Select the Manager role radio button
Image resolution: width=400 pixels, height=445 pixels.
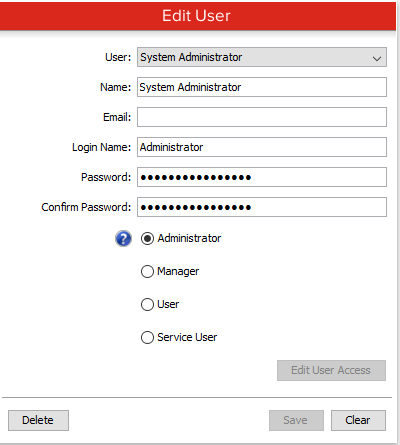[x=147, y=271]
